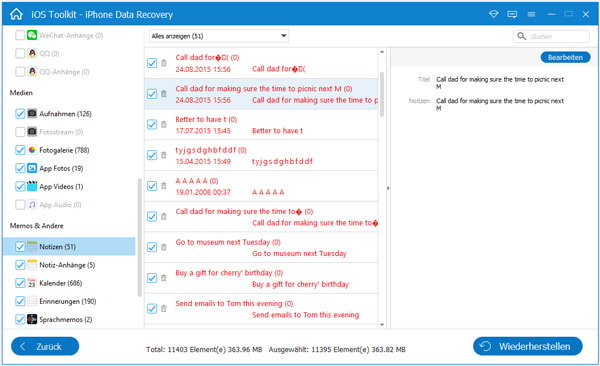
Task: Open the feedback chat icon in title bar
Action: pos(512,15)
